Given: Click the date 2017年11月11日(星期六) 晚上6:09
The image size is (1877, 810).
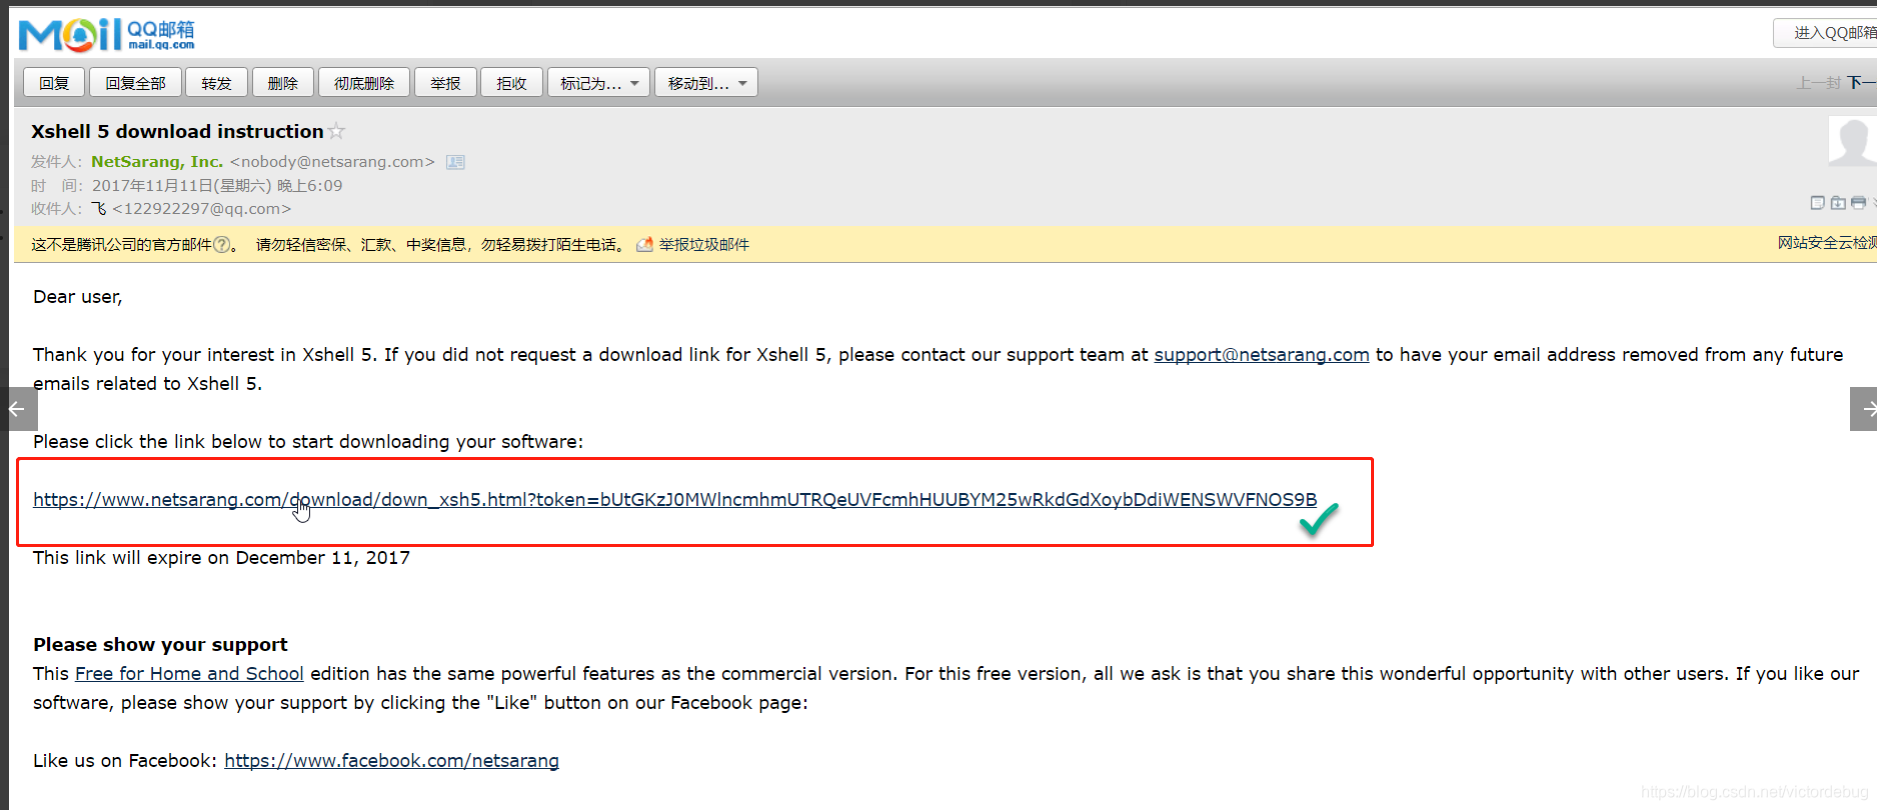Looking at the screenshot, I should click(217, 186).
